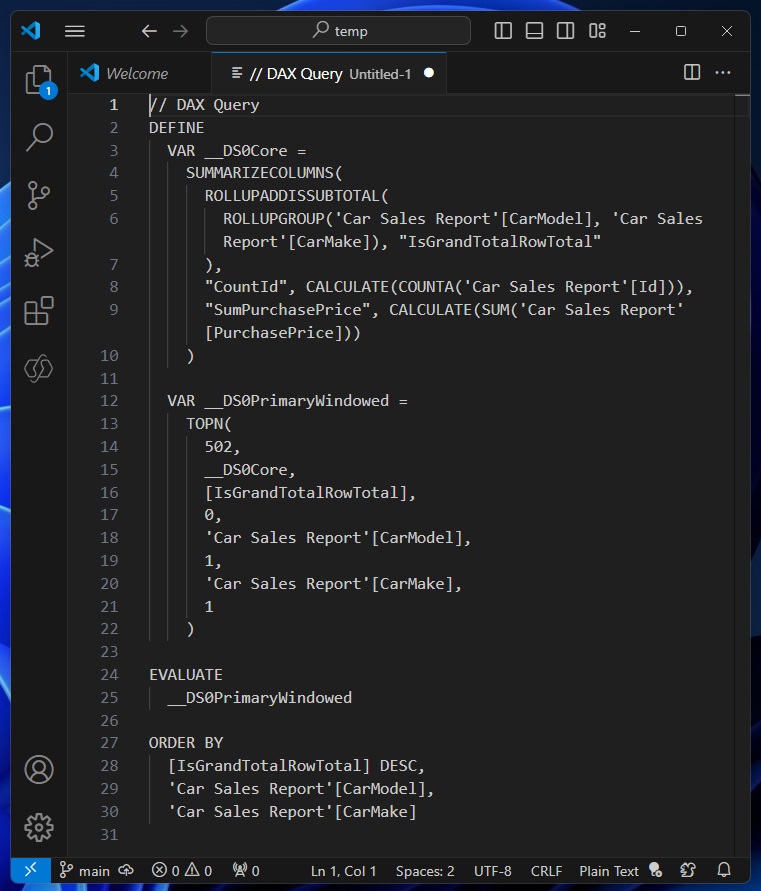Open the Search view icon
The image size is (761, 891).
click(x=39, y=137)
